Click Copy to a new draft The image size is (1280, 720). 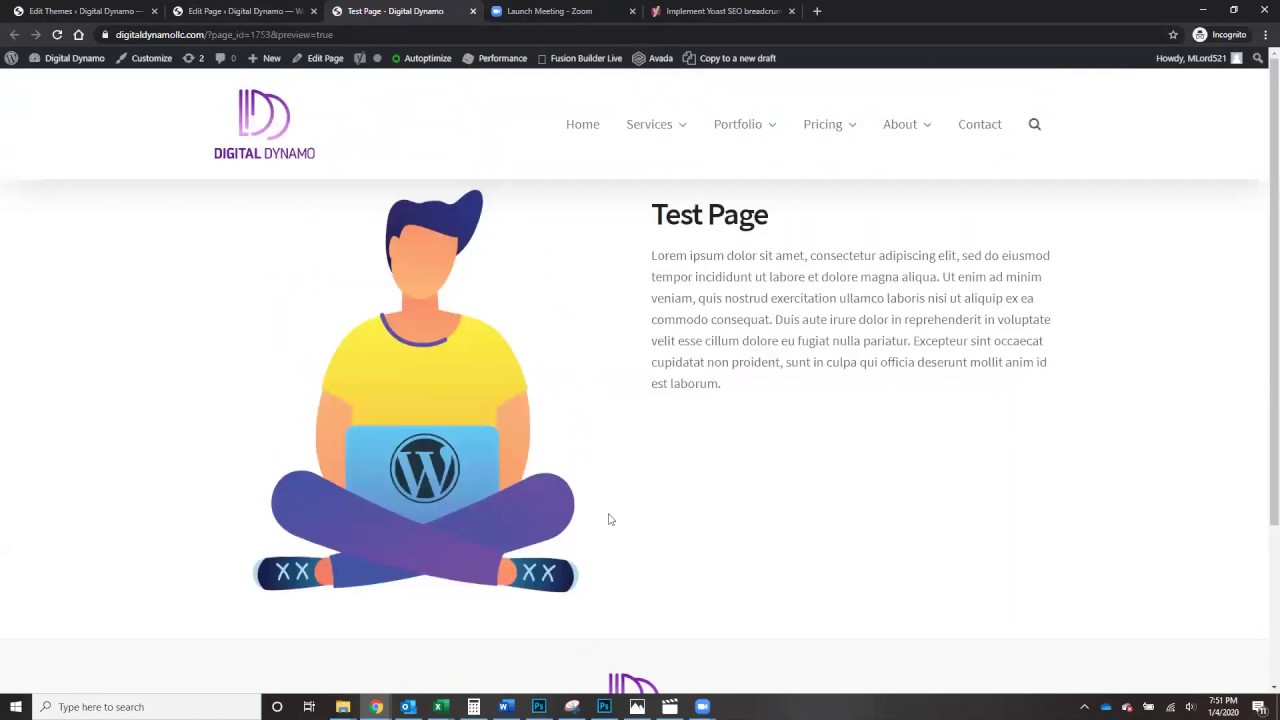pyautogui.click(x=729, y=58)
